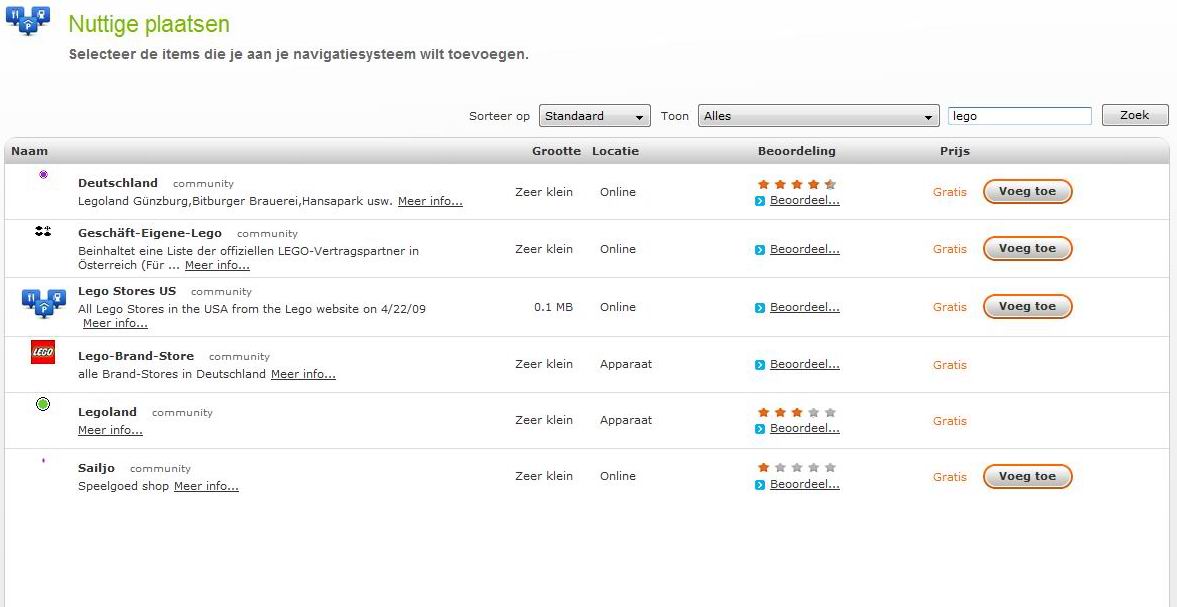The height and width of the screenshot is (607, 1177).
Task: Click blue arrow icon beside Sailjo Beoordeel
Action: (760, 485)
